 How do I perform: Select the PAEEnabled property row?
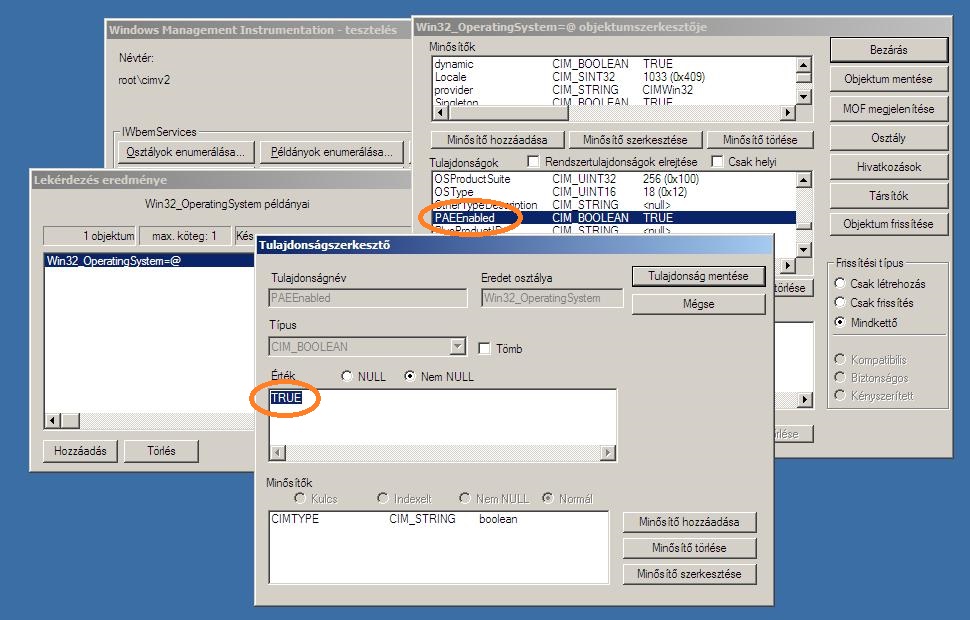pos(614,218)
